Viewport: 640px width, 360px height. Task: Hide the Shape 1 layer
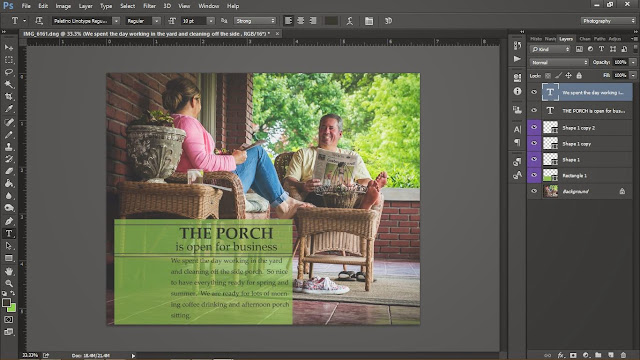coord(534,159)
